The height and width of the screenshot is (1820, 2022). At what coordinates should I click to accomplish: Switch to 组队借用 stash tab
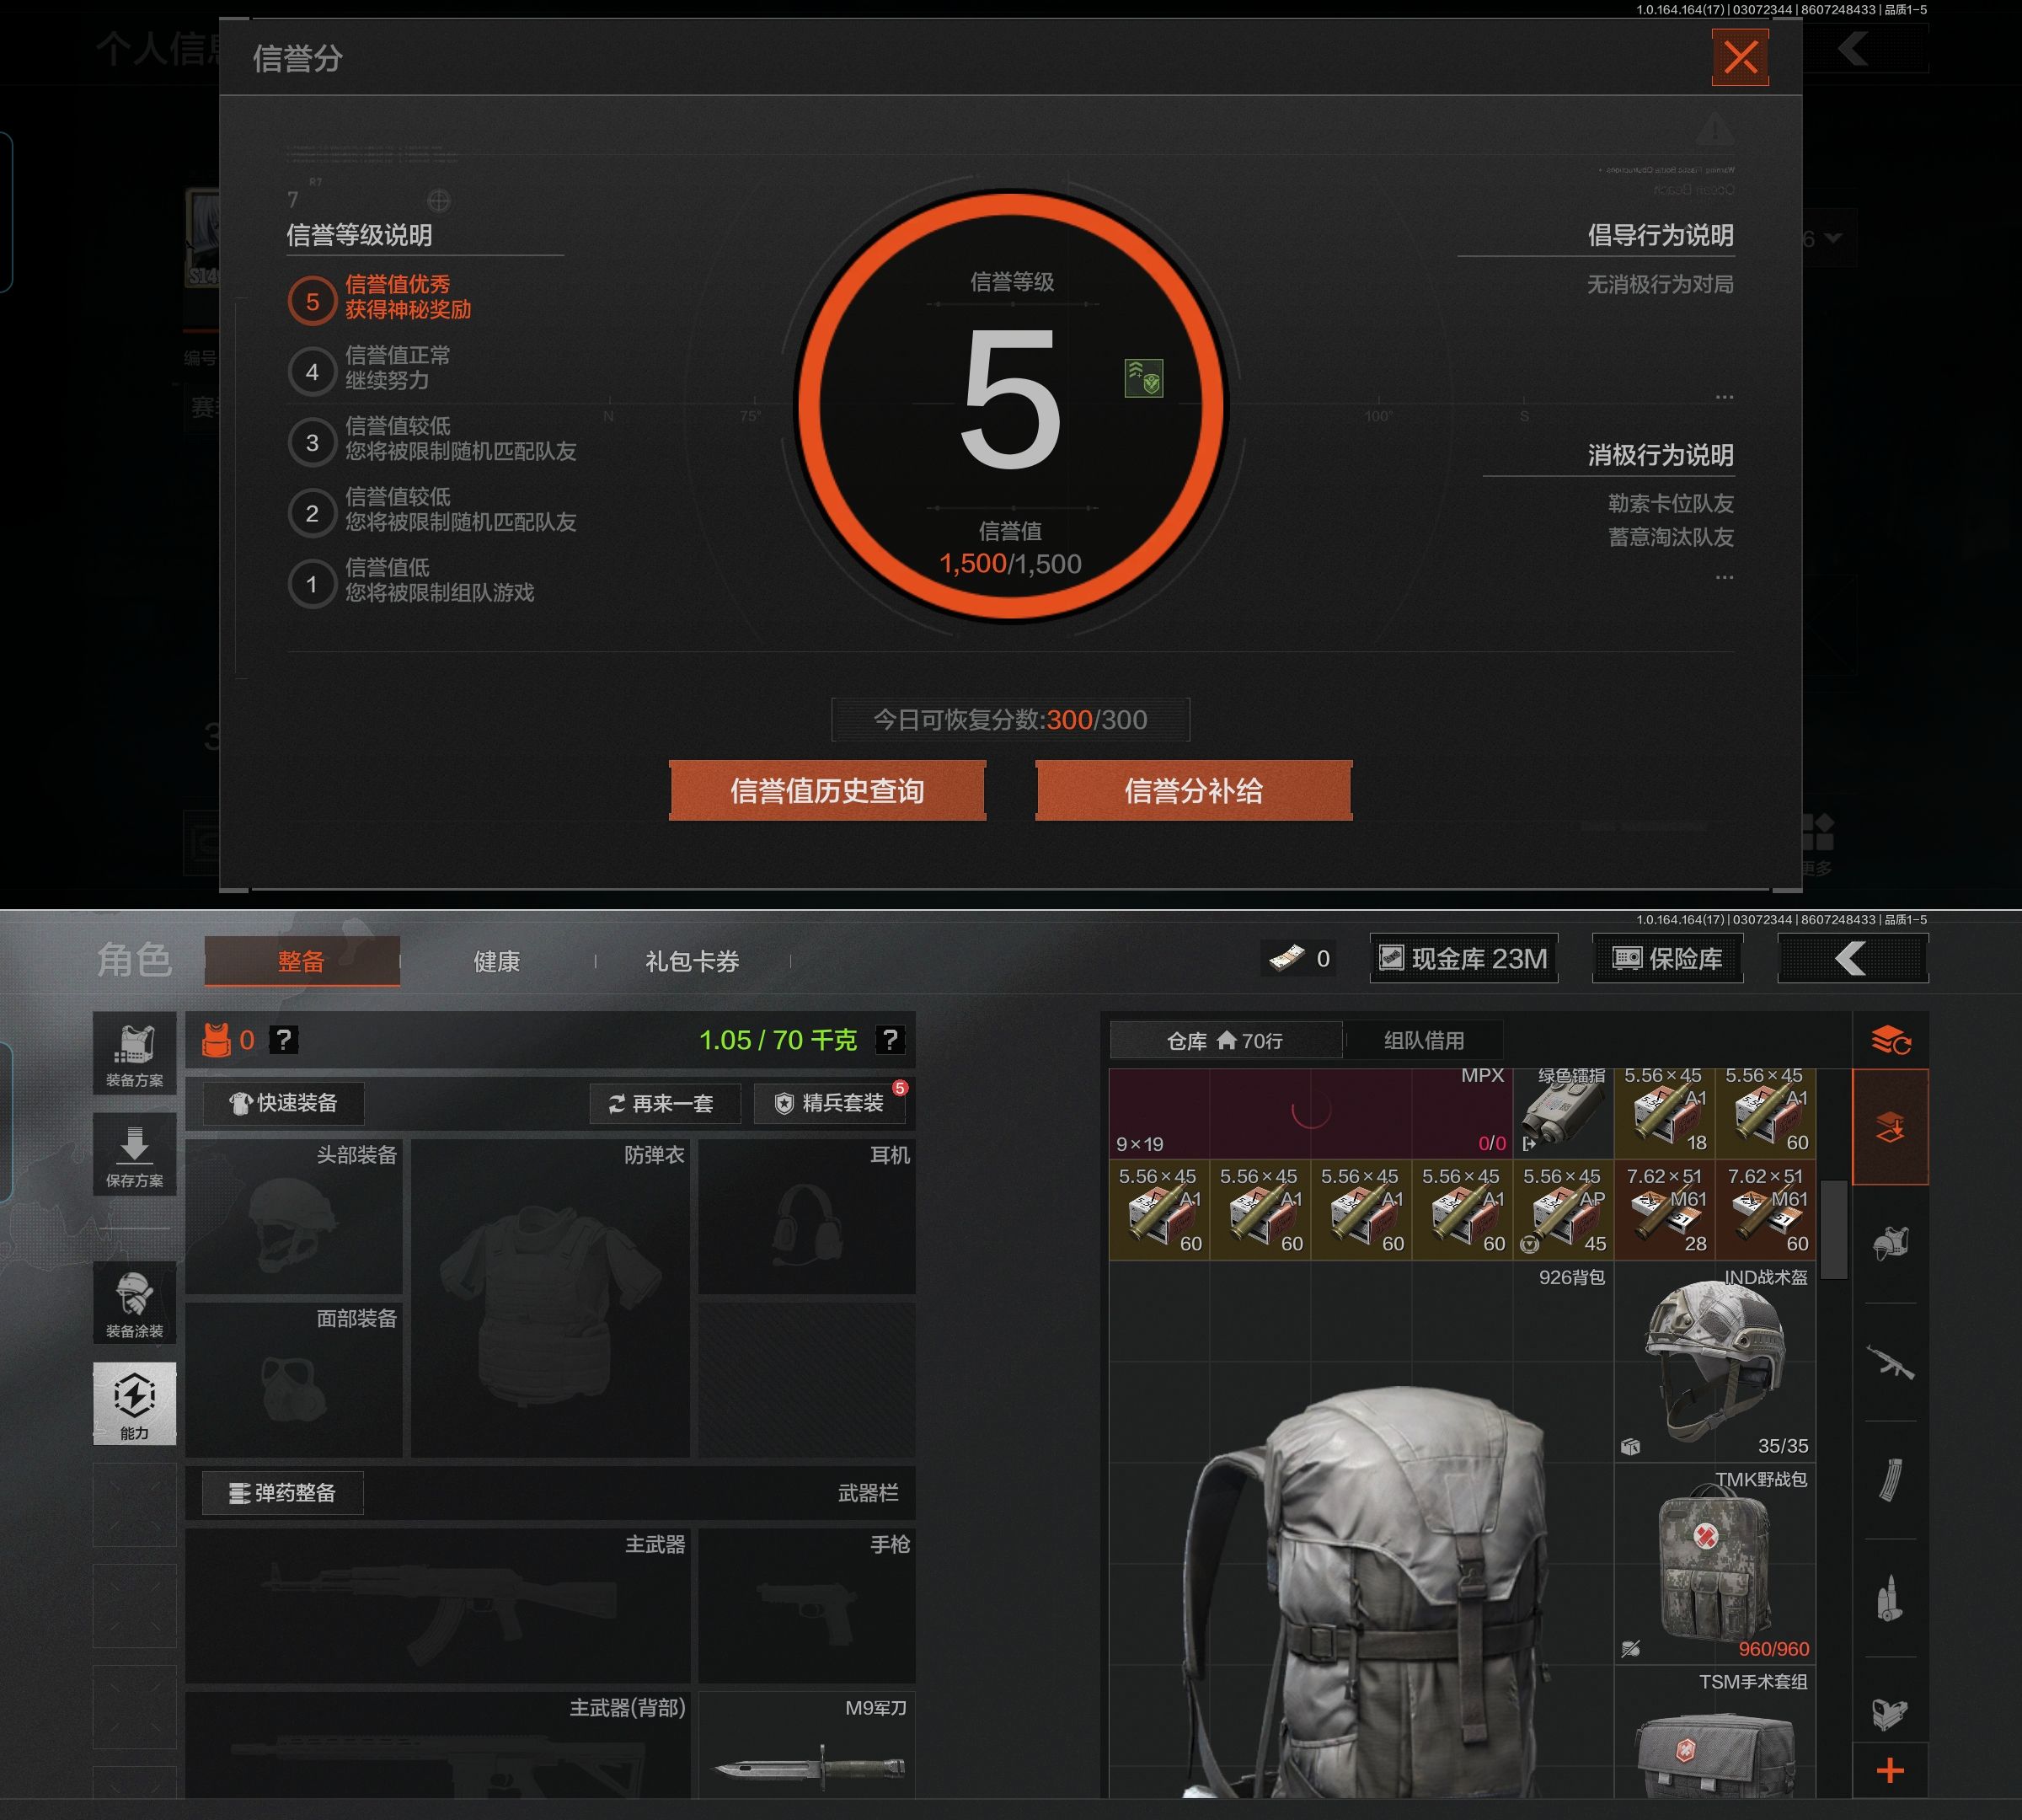(1423, 1041)
